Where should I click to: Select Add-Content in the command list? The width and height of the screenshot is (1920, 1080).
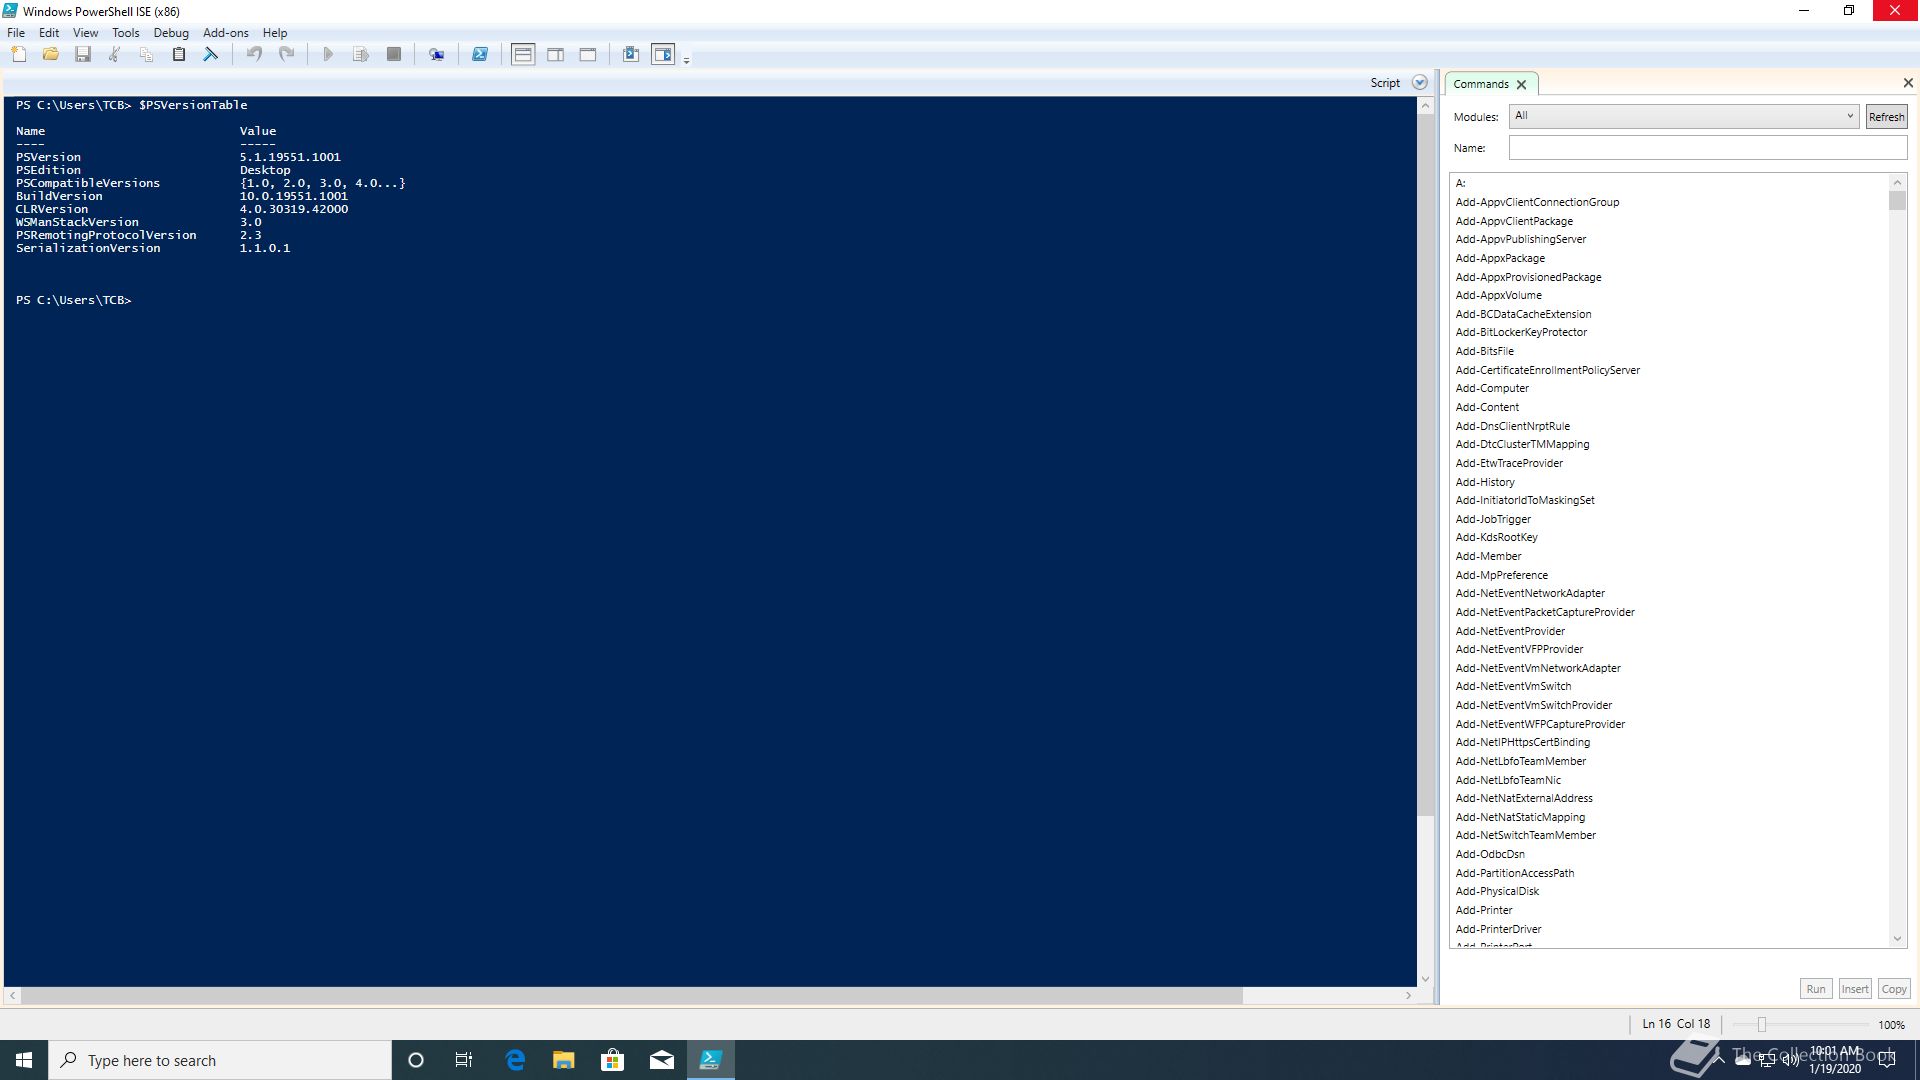point(1487,407)
